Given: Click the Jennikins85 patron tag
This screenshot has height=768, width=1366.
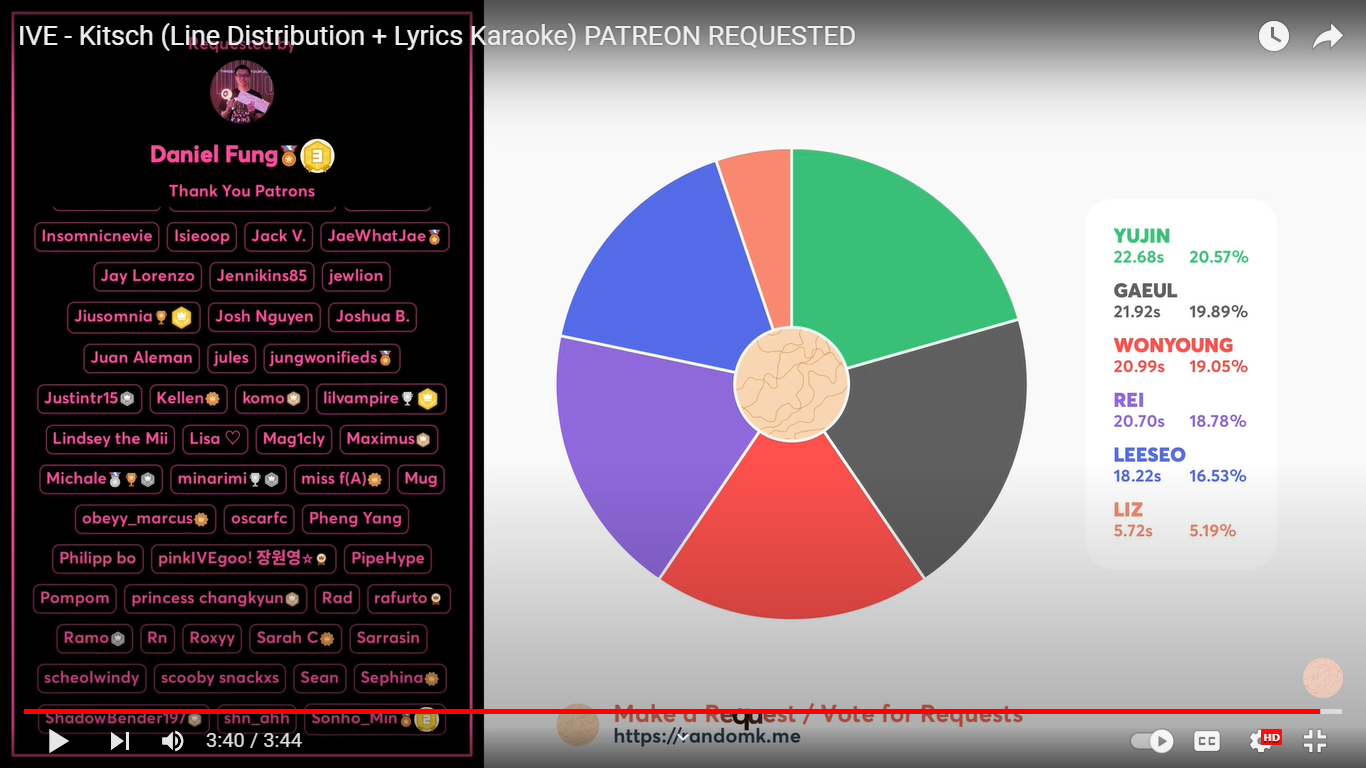Looking at the screenshot, I should (263, 277).
